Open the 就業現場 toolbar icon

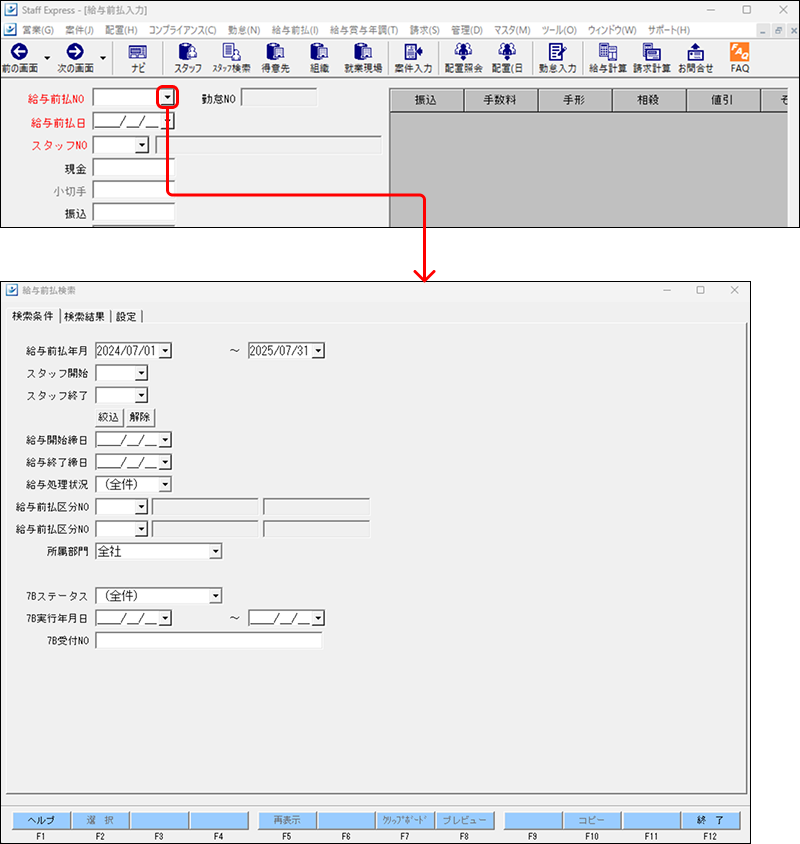tap(363, 57)
